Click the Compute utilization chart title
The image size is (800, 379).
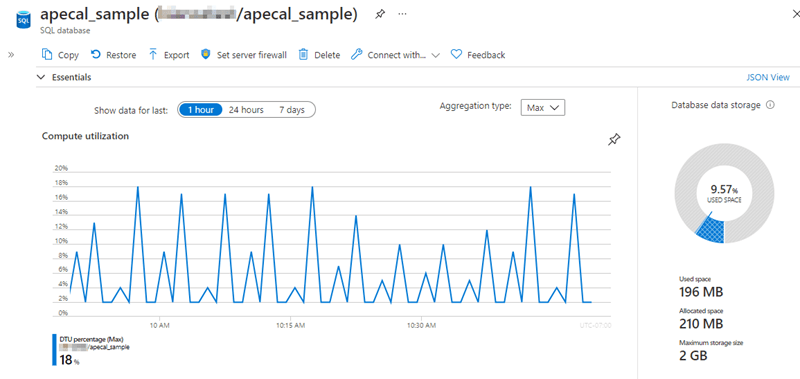[85, 136]
